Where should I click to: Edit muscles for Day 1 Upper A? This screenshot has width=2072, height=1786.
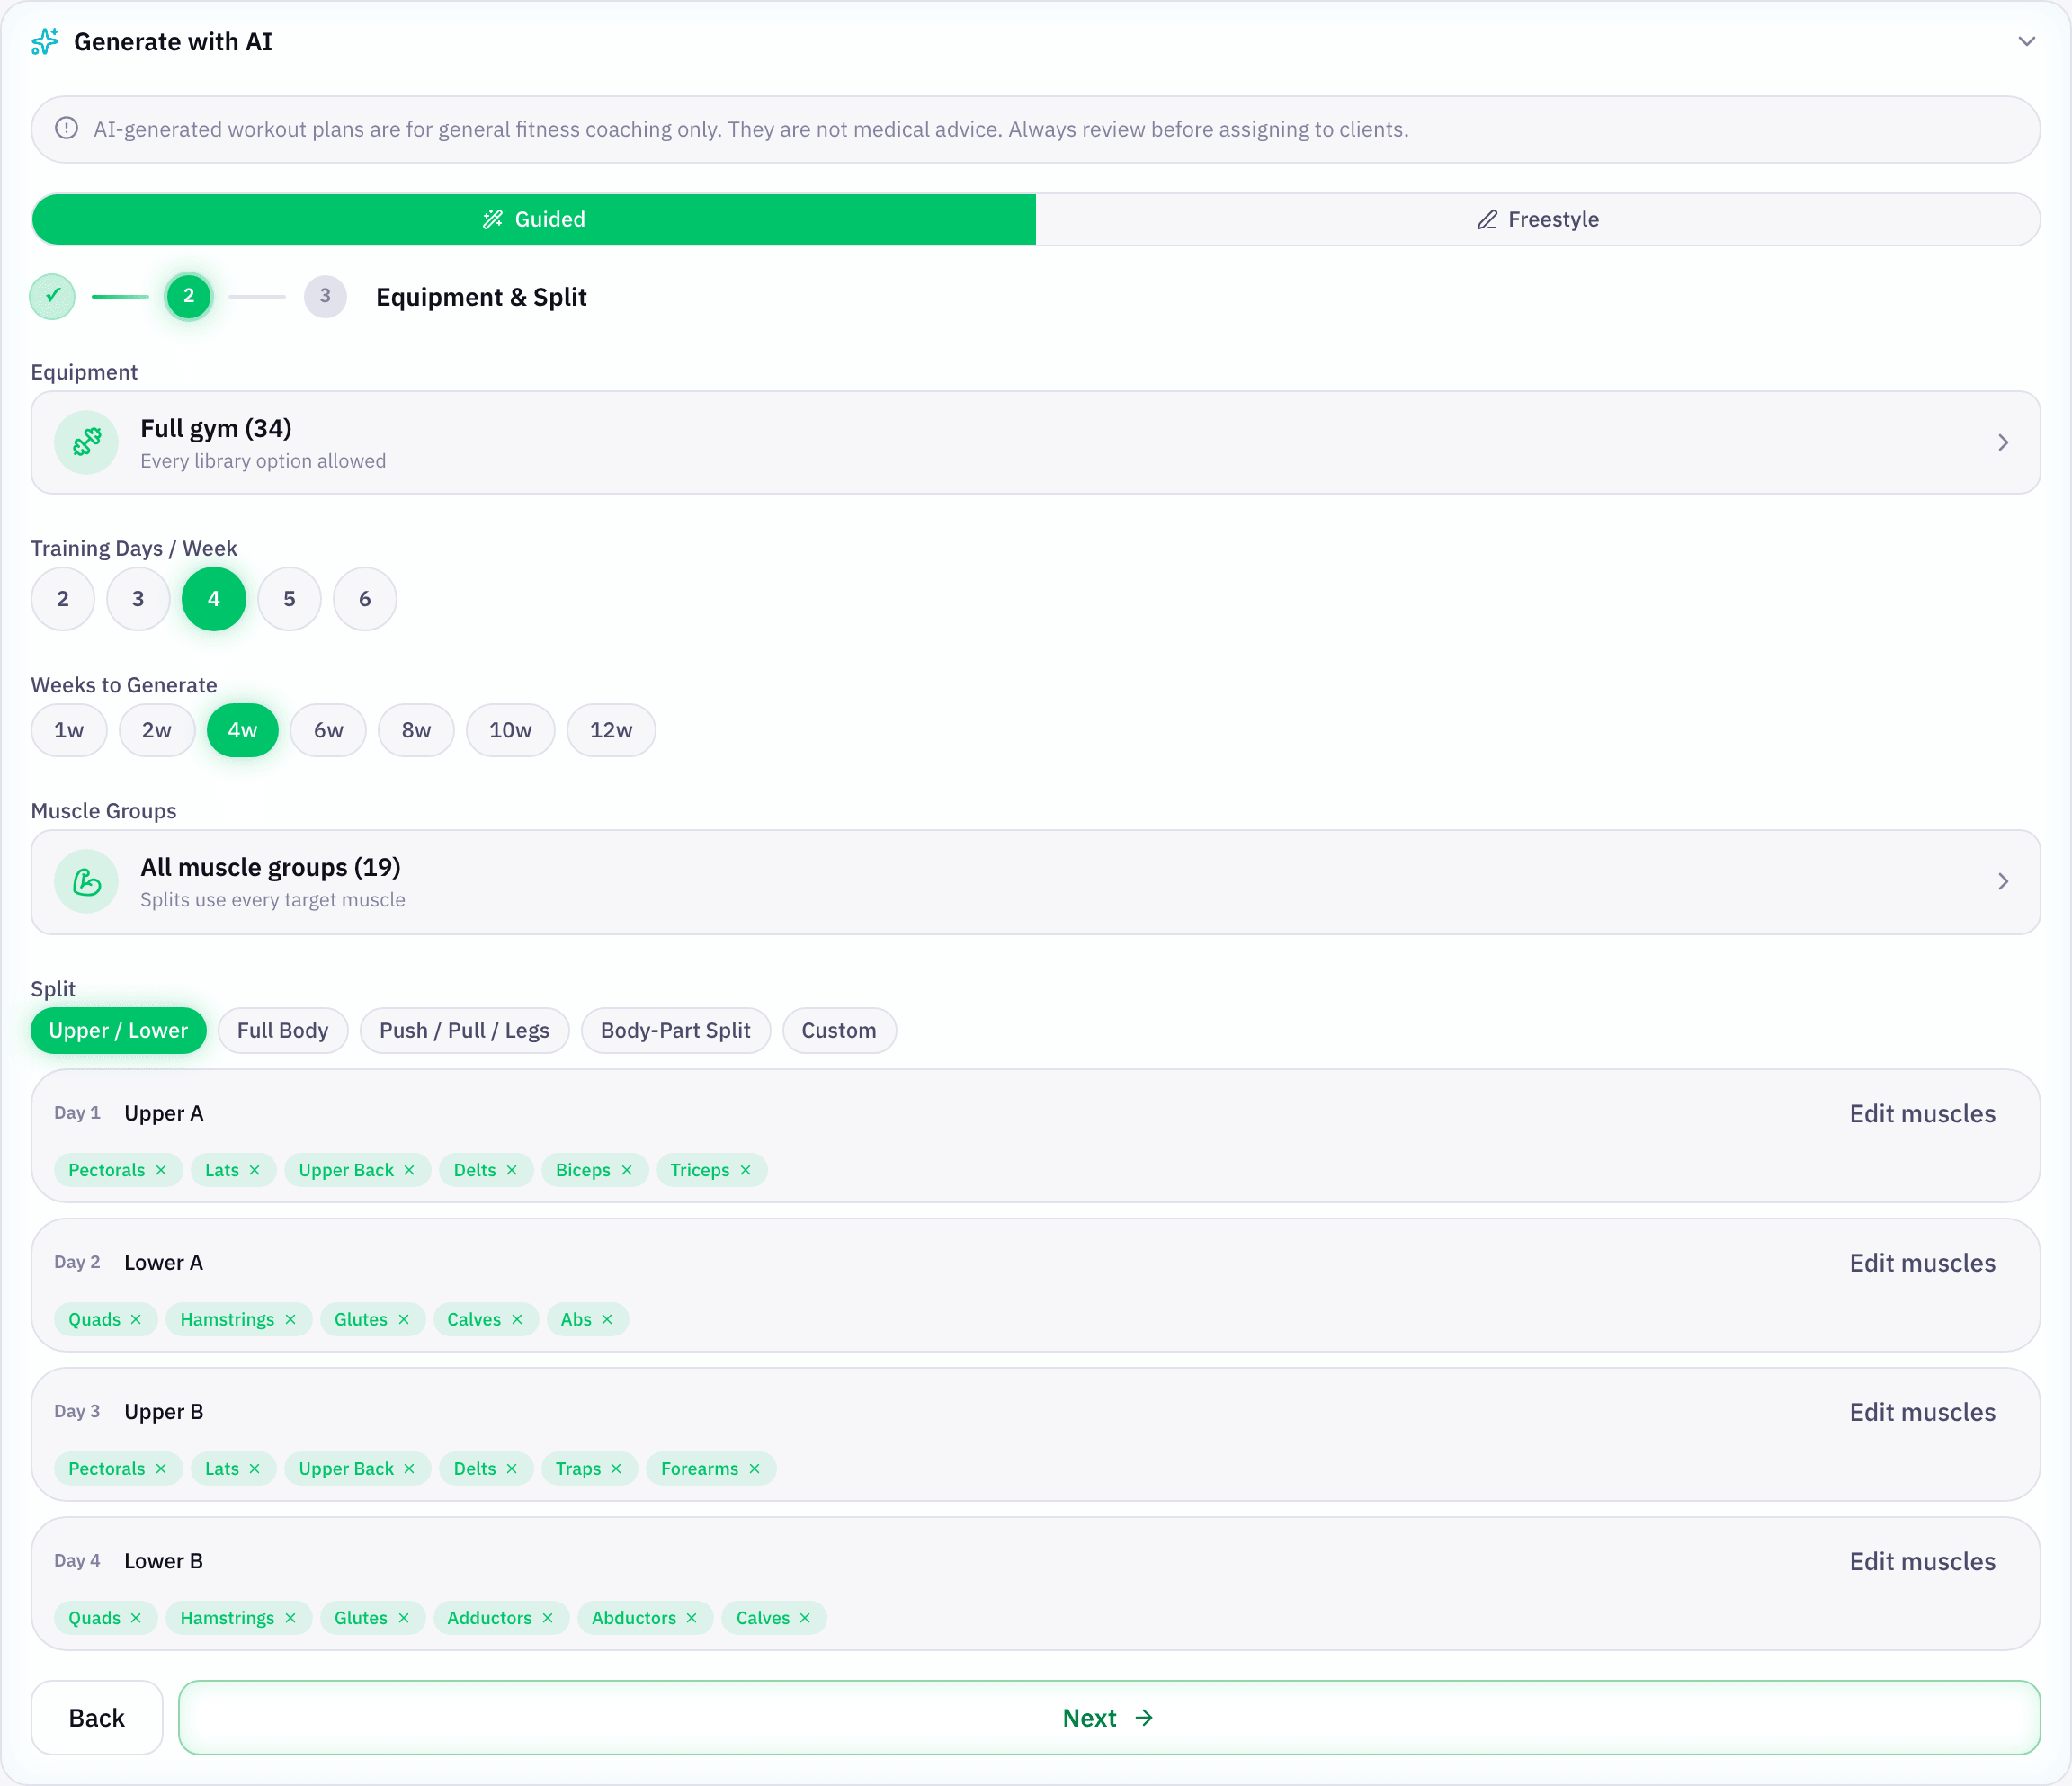coord(1922,1113)
